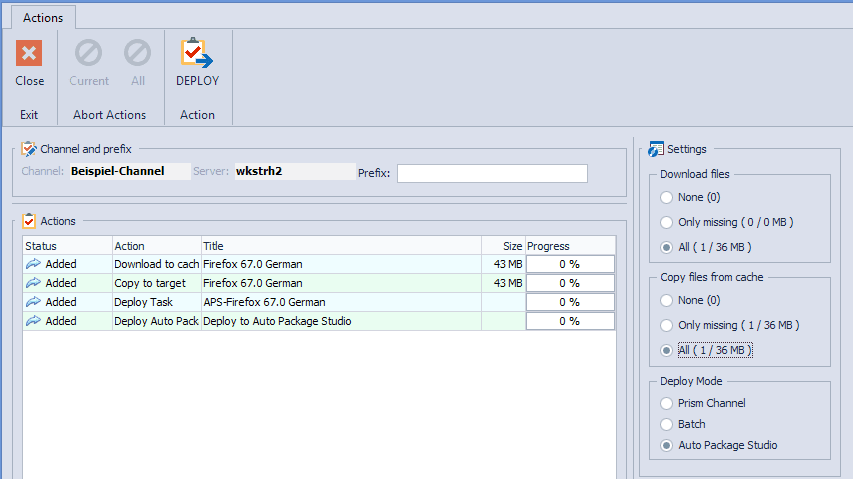This screenshot has height=479, width=853.
Task: Click the Abort All actions icon
Action: coord(137,54)
